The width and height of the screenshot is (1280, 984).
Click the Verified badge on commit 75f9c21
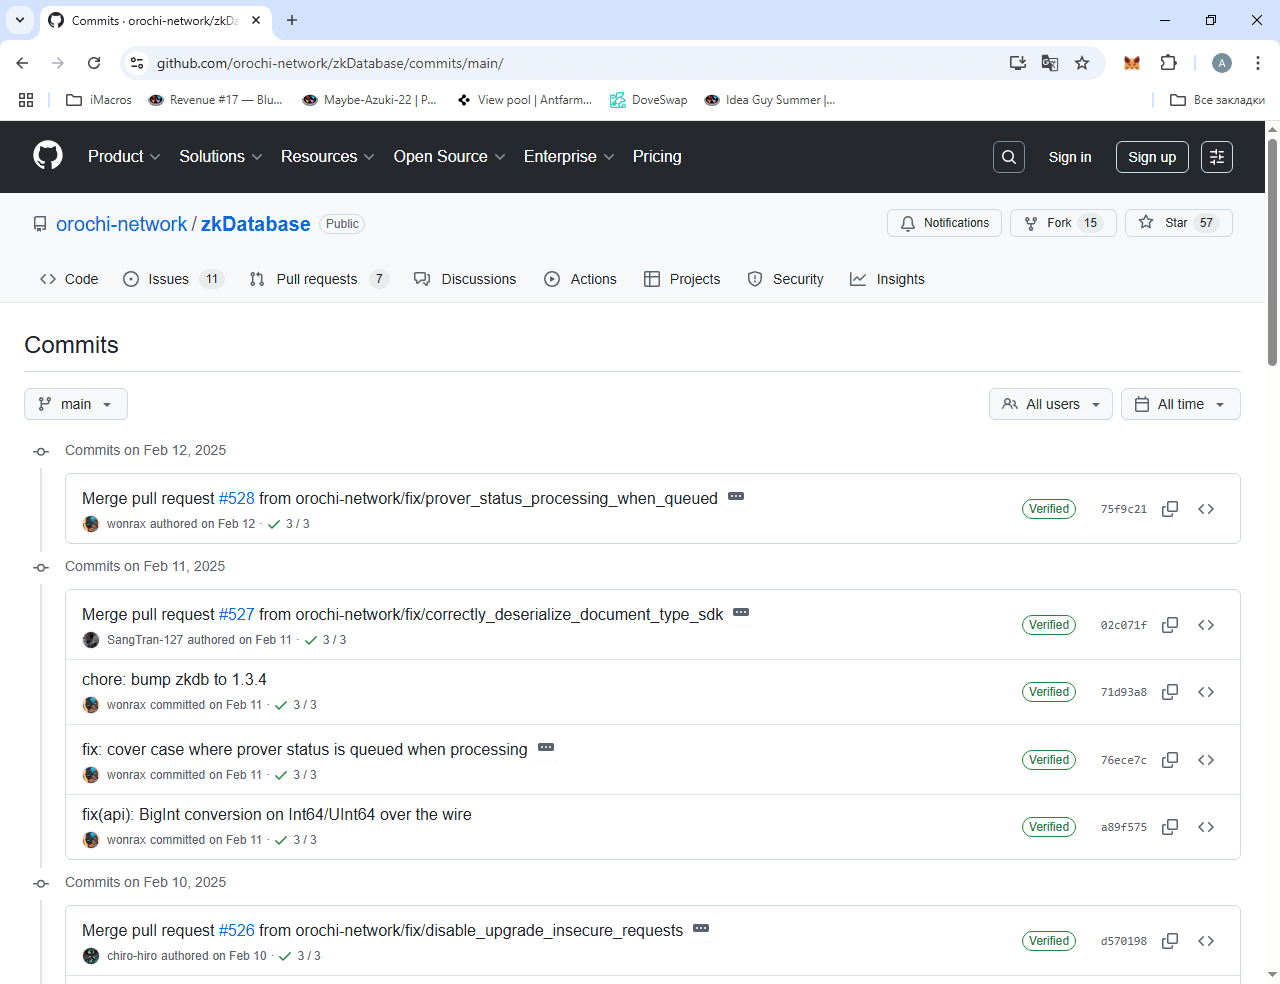click(x=1049, y=509)
